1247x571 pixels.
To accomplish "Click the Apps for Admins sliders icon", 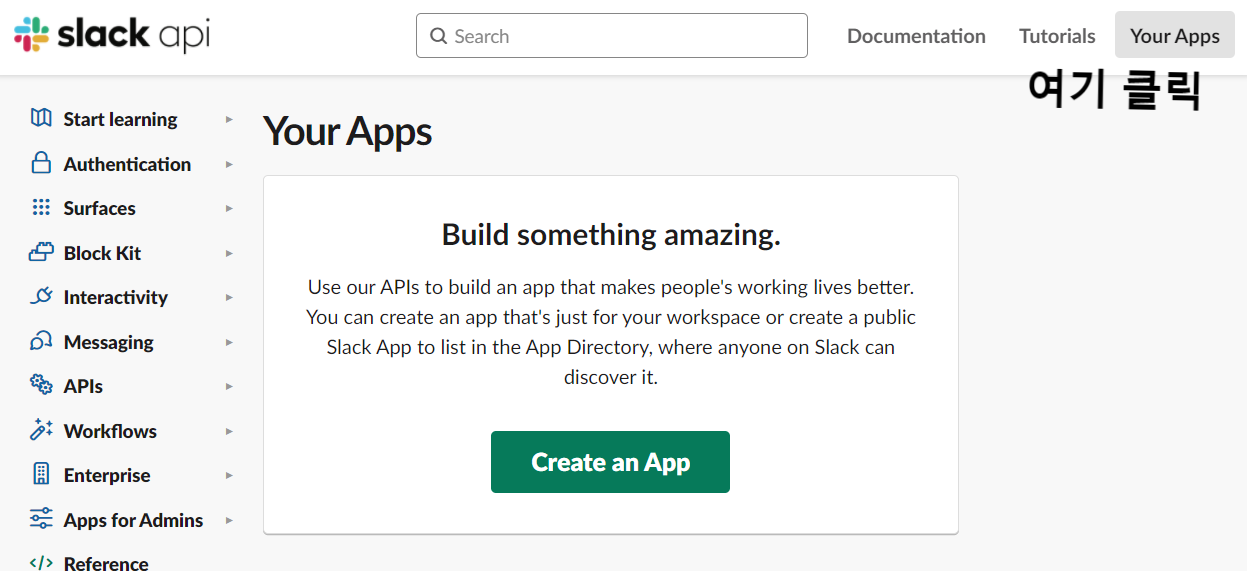I will [41, 519].
